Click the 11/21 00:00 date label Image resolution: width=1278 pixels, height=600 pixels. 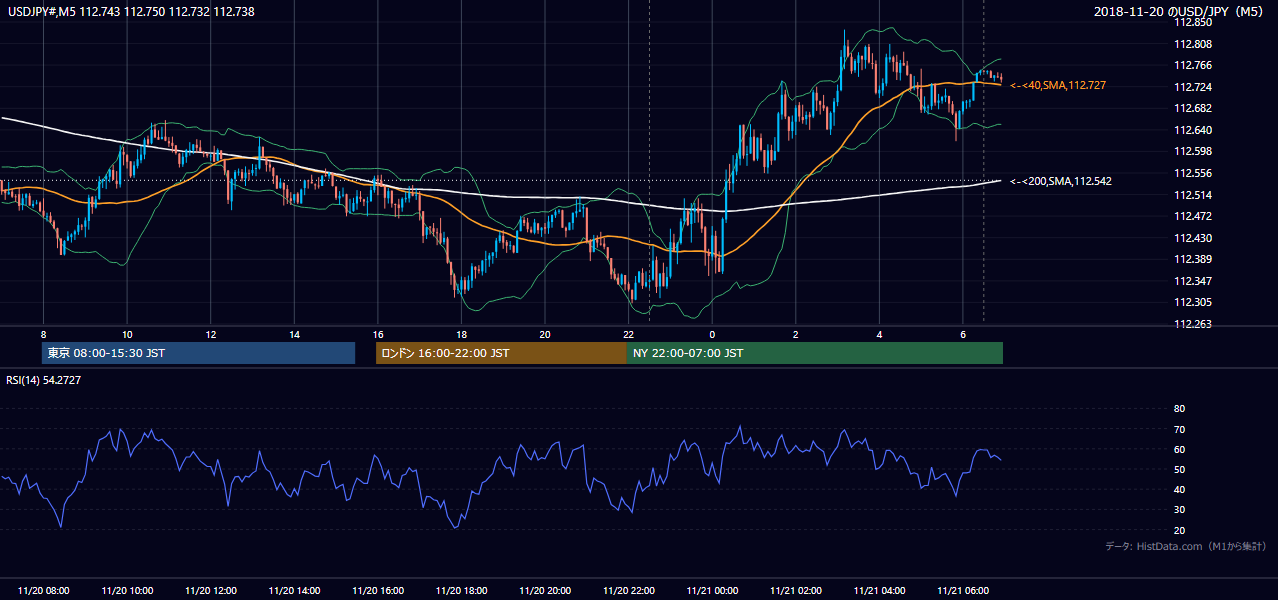(x=712, y=591)
